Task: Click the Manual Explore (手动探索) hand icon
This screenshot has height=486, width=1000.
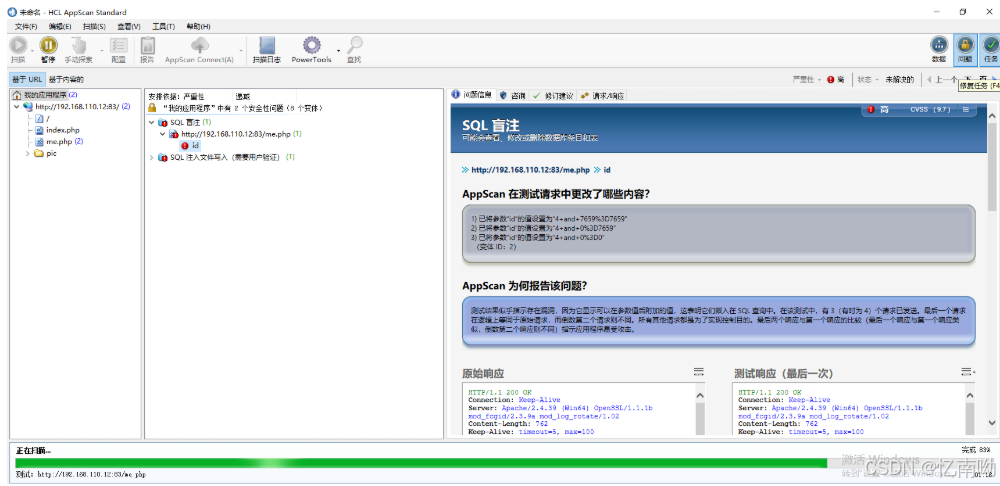Action: (78, 45)
